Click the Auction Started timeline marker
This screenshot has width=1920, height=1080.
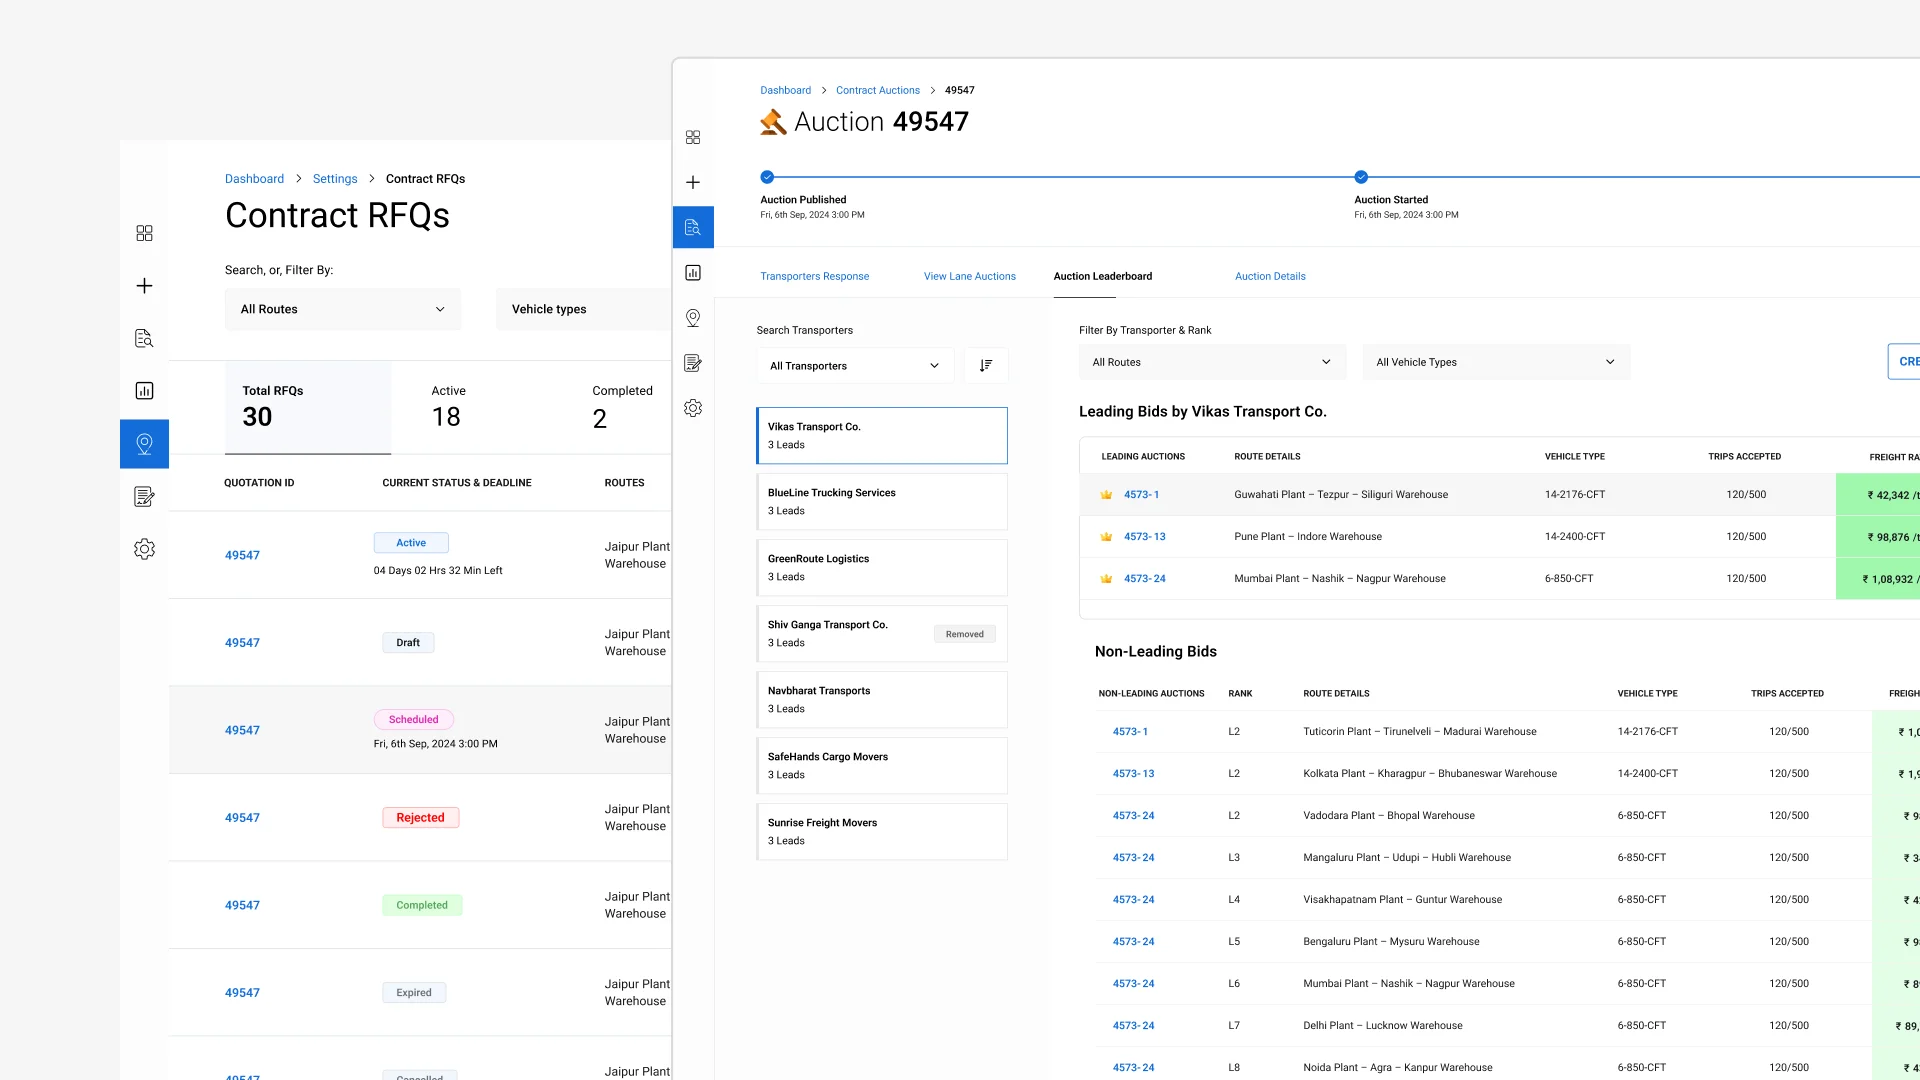coord(1361,177)
